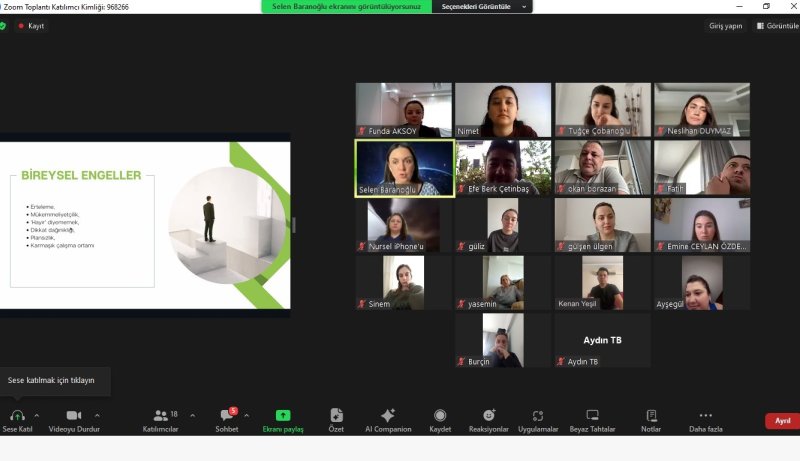
Task: Select Selen Baranoğlu's video thumbnail
Action: tap(405, 168)
